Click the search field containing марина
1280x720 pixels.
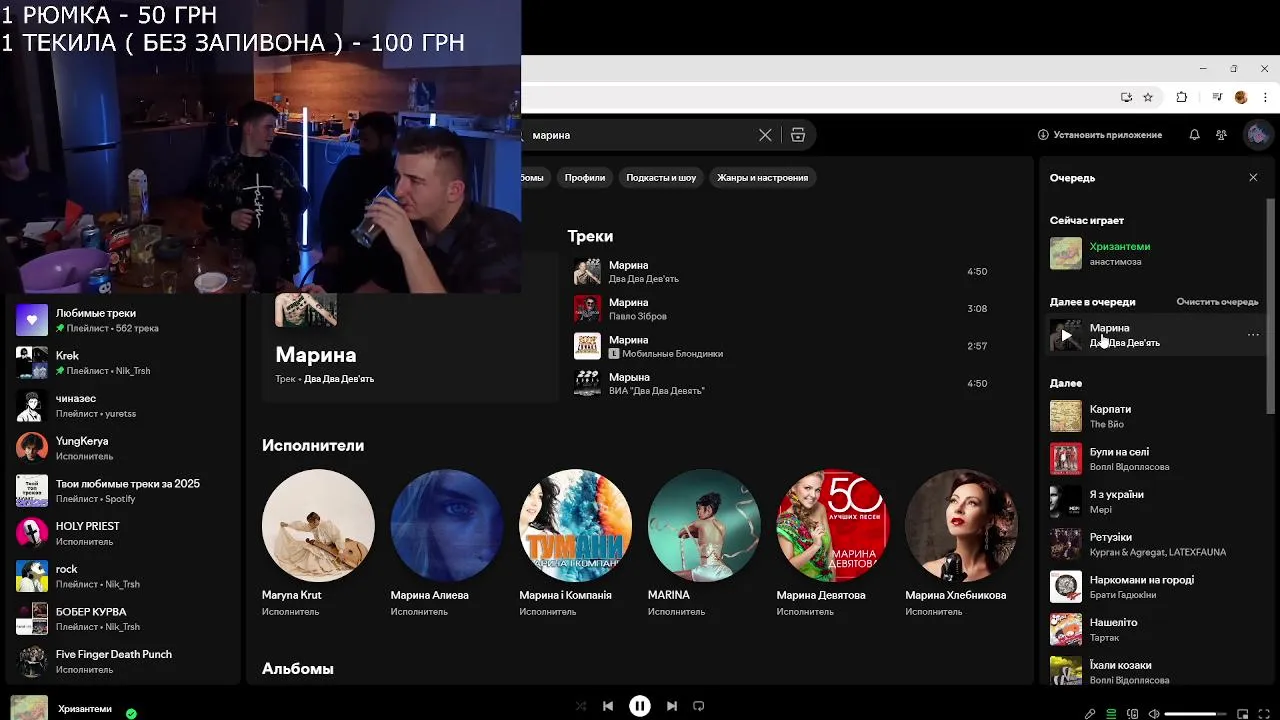point(640,135)
